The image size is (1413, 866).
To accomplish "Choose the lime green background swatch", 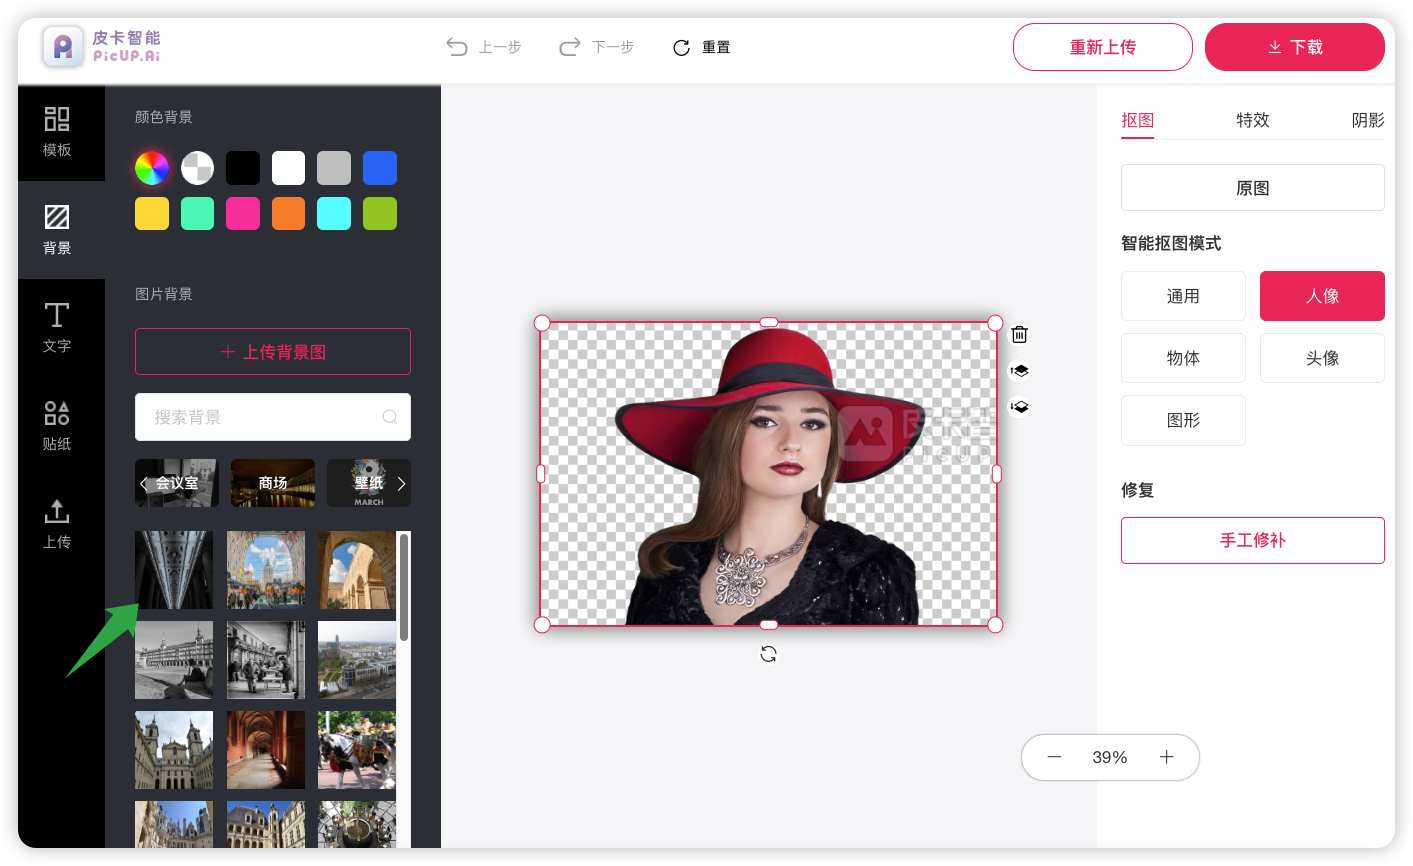I will point(380,213).
